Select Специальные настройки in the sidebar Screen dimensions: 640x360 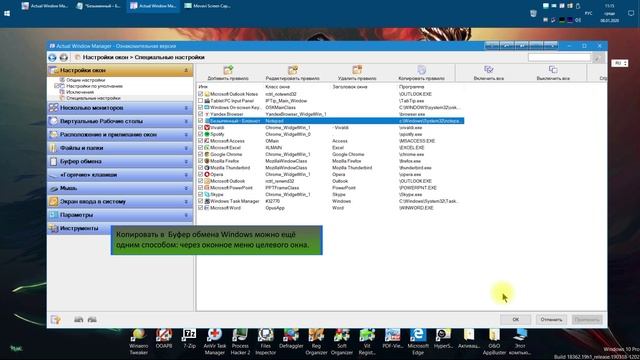coord(93,98)
